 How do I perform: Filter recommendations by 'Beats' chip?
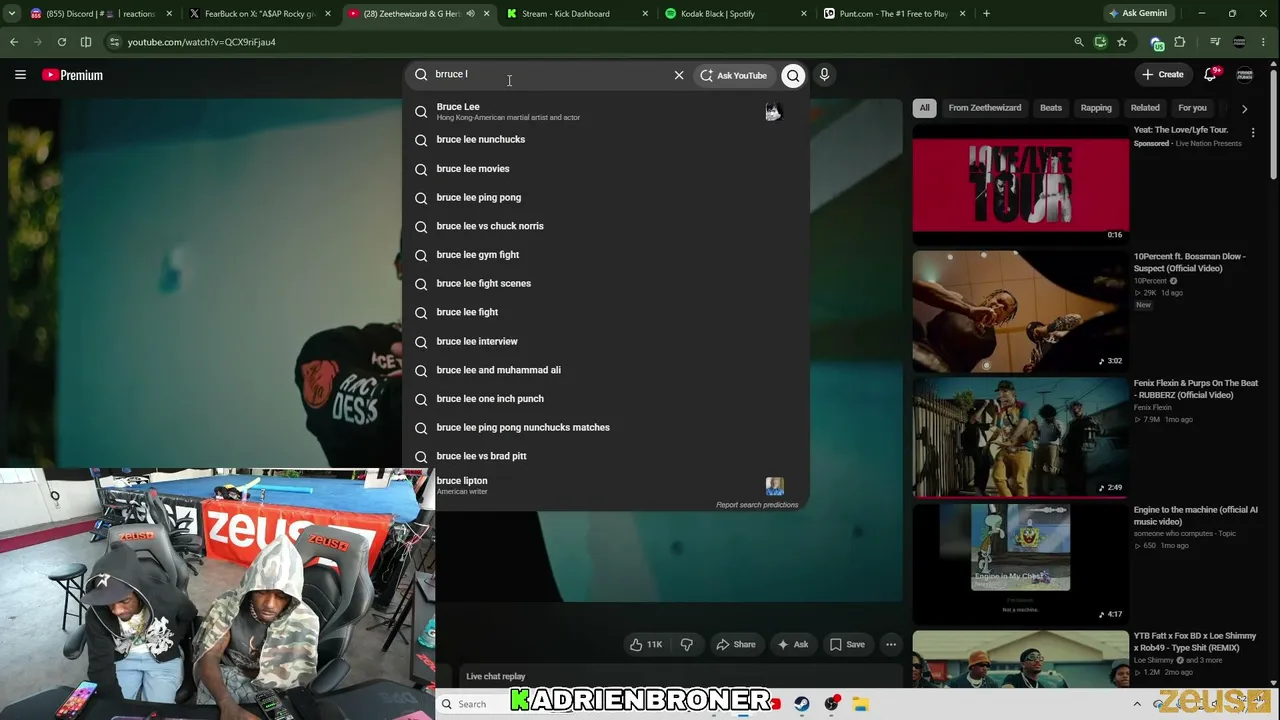click(x=1051, y=108)
